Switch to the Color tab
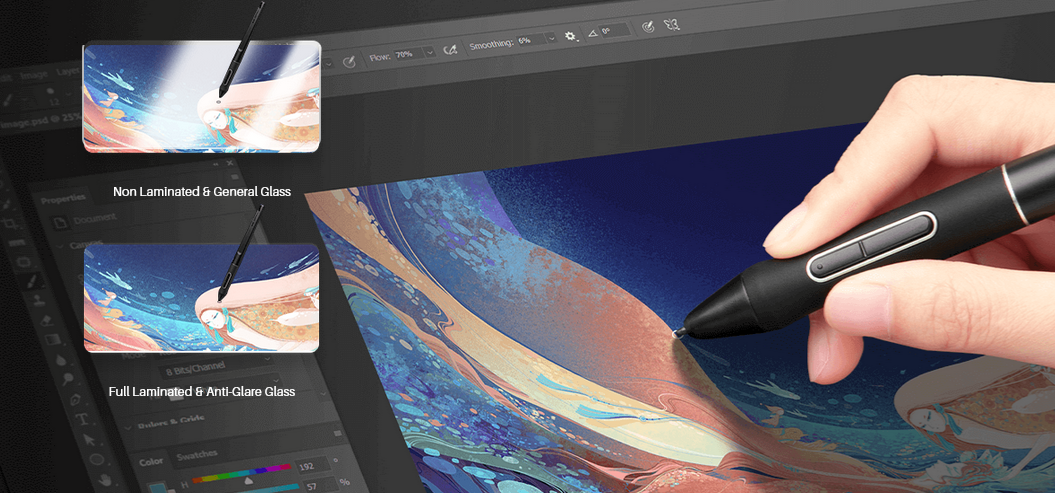1055x493 pixels. pyautogui.click(x=151, y=461)
